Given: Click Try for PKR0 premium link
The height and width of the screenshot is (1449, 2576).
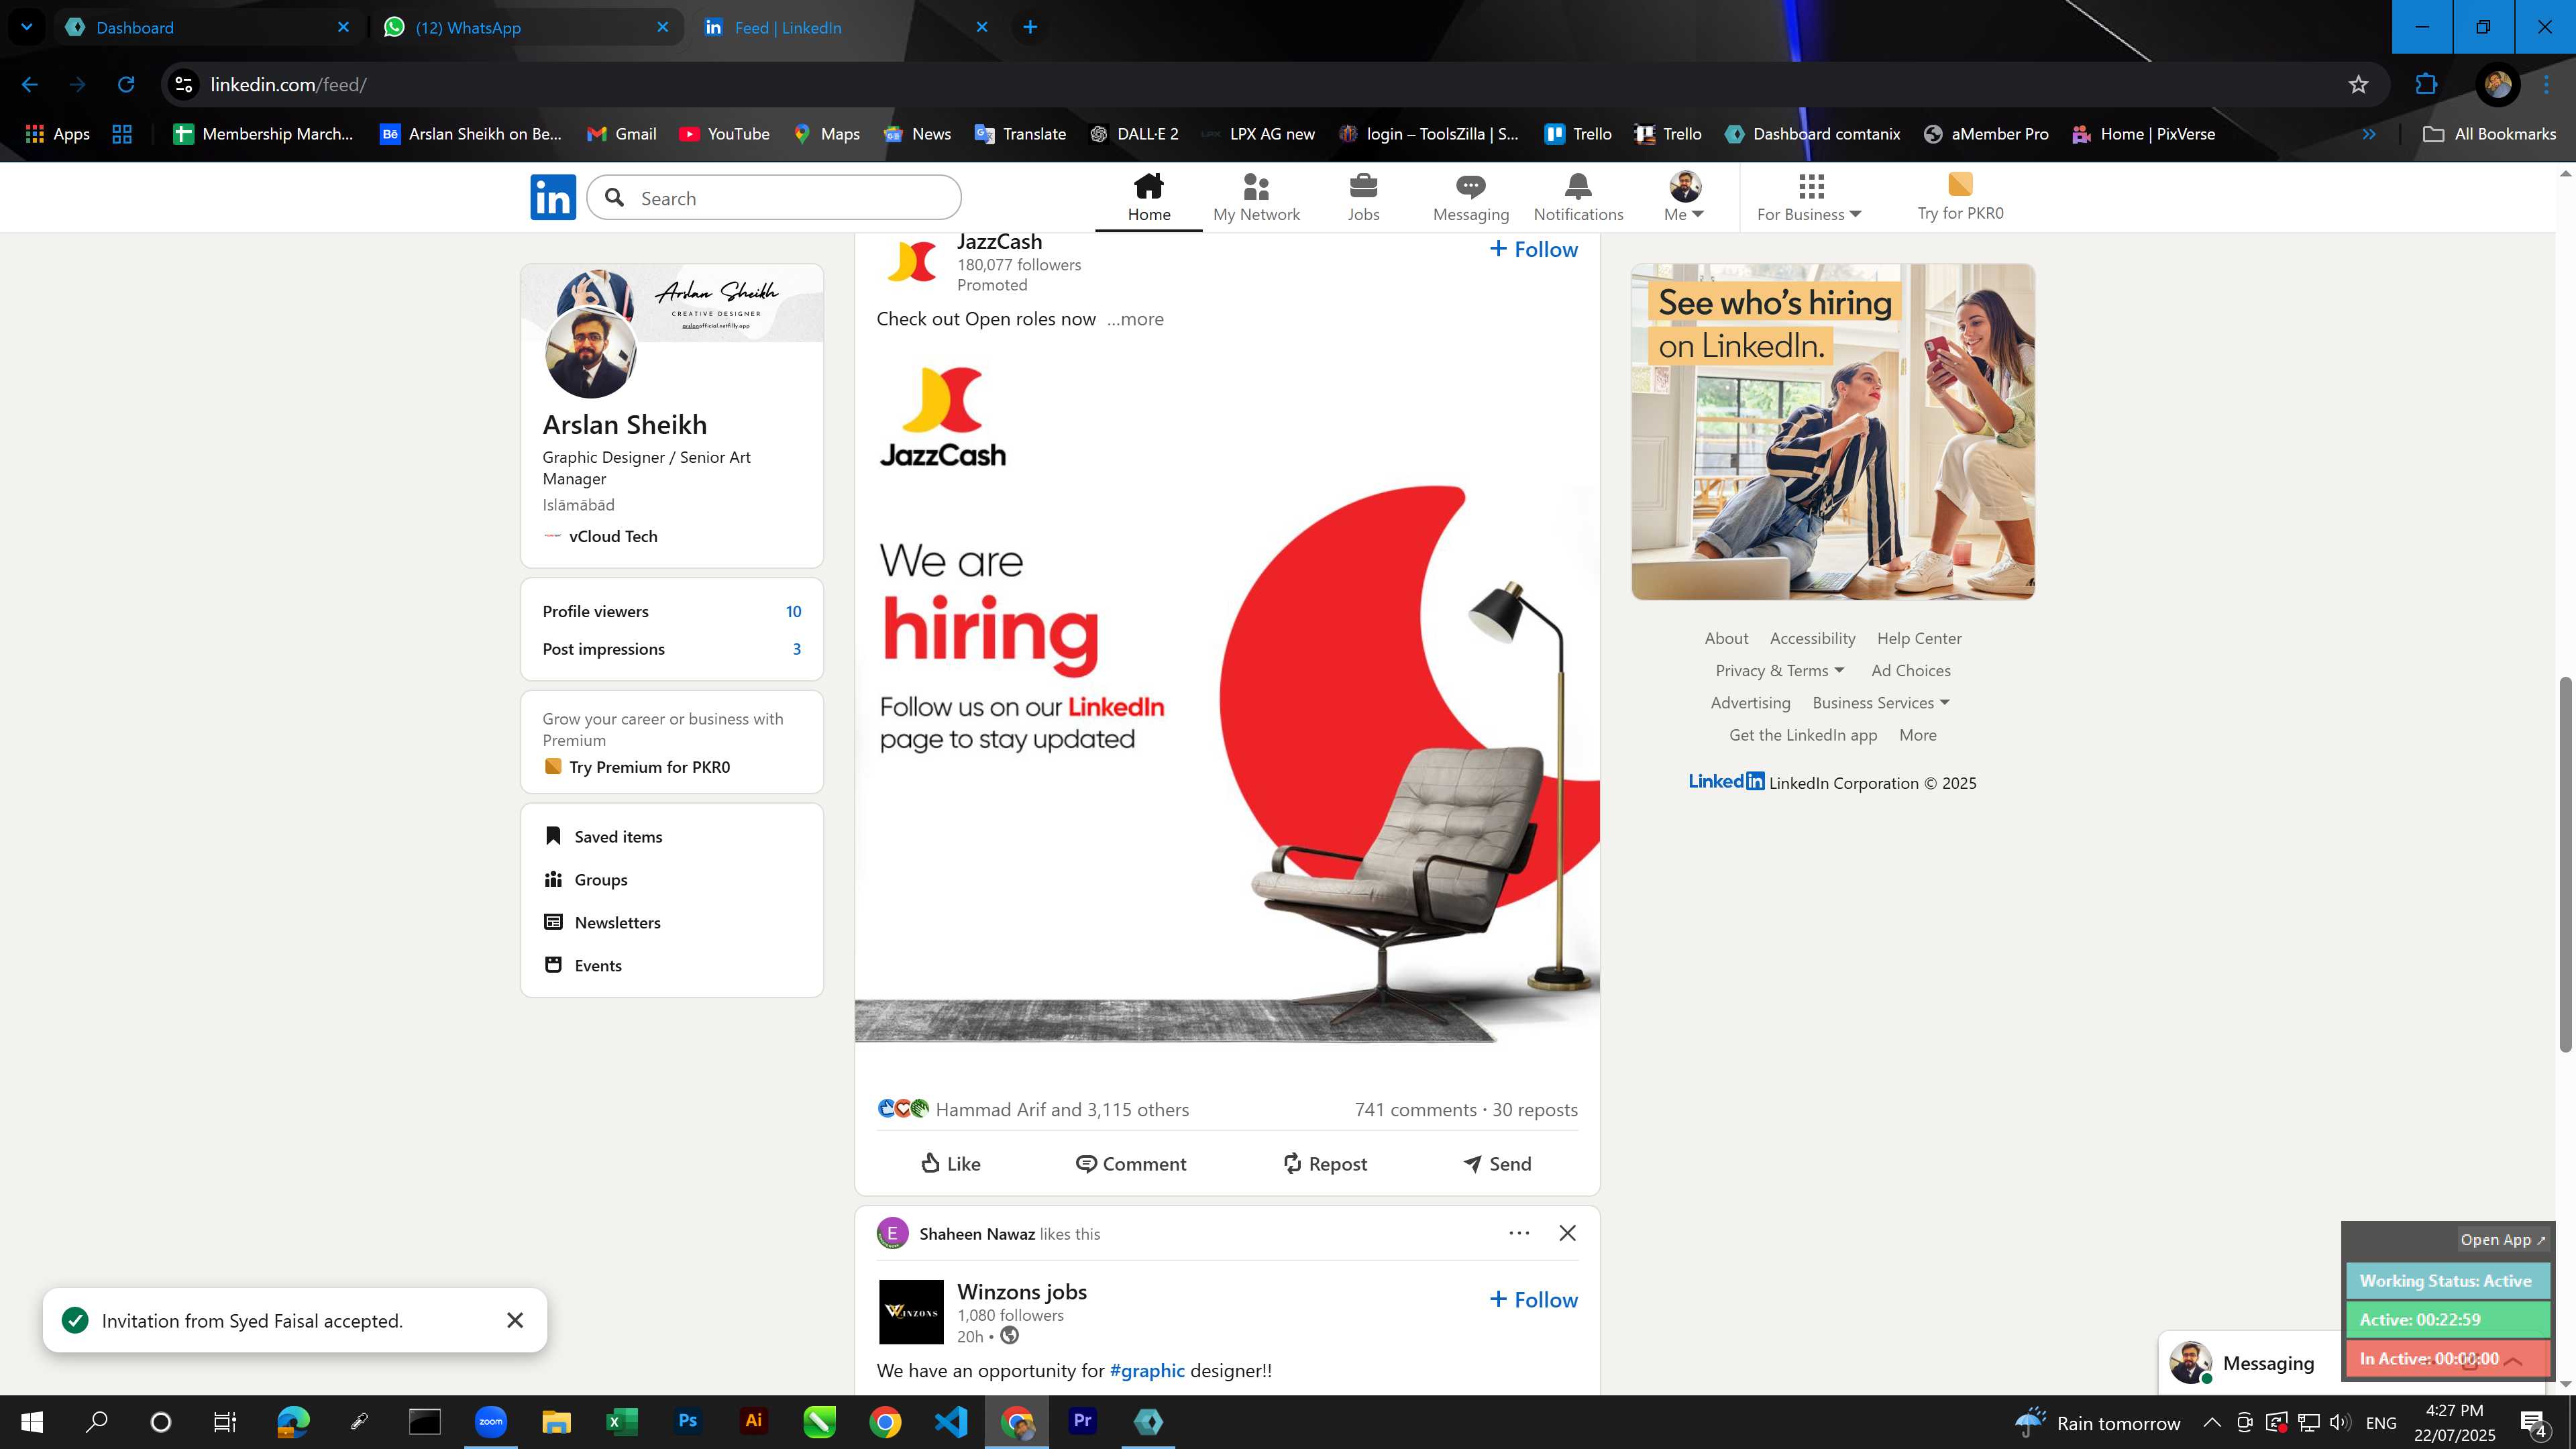Looking at the screenshot, I should pos(1960,197).
